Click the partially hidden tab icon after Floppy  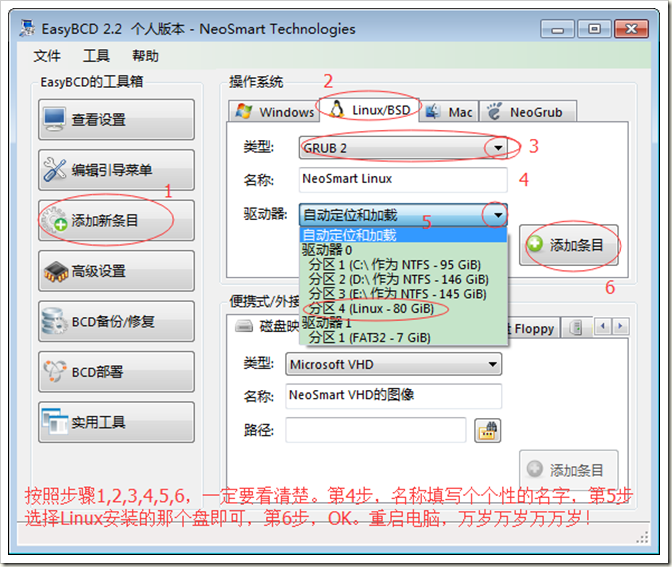(x=576, y=328)
